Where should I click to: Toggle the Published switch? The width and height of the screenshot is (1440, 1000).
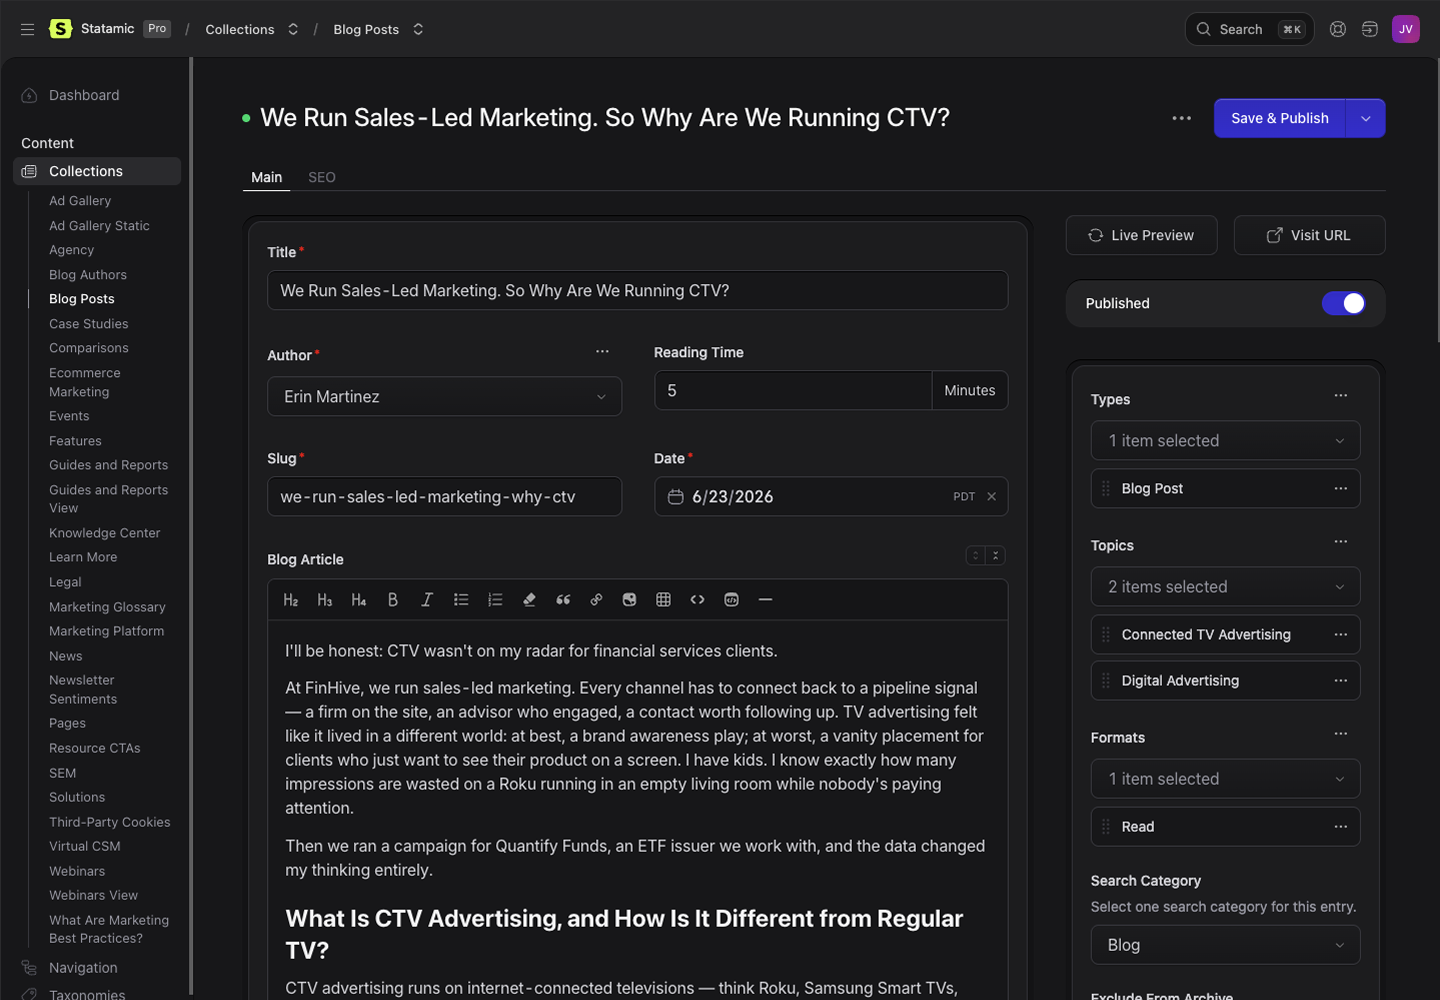pyautogui.click(x=1343, y=303)
